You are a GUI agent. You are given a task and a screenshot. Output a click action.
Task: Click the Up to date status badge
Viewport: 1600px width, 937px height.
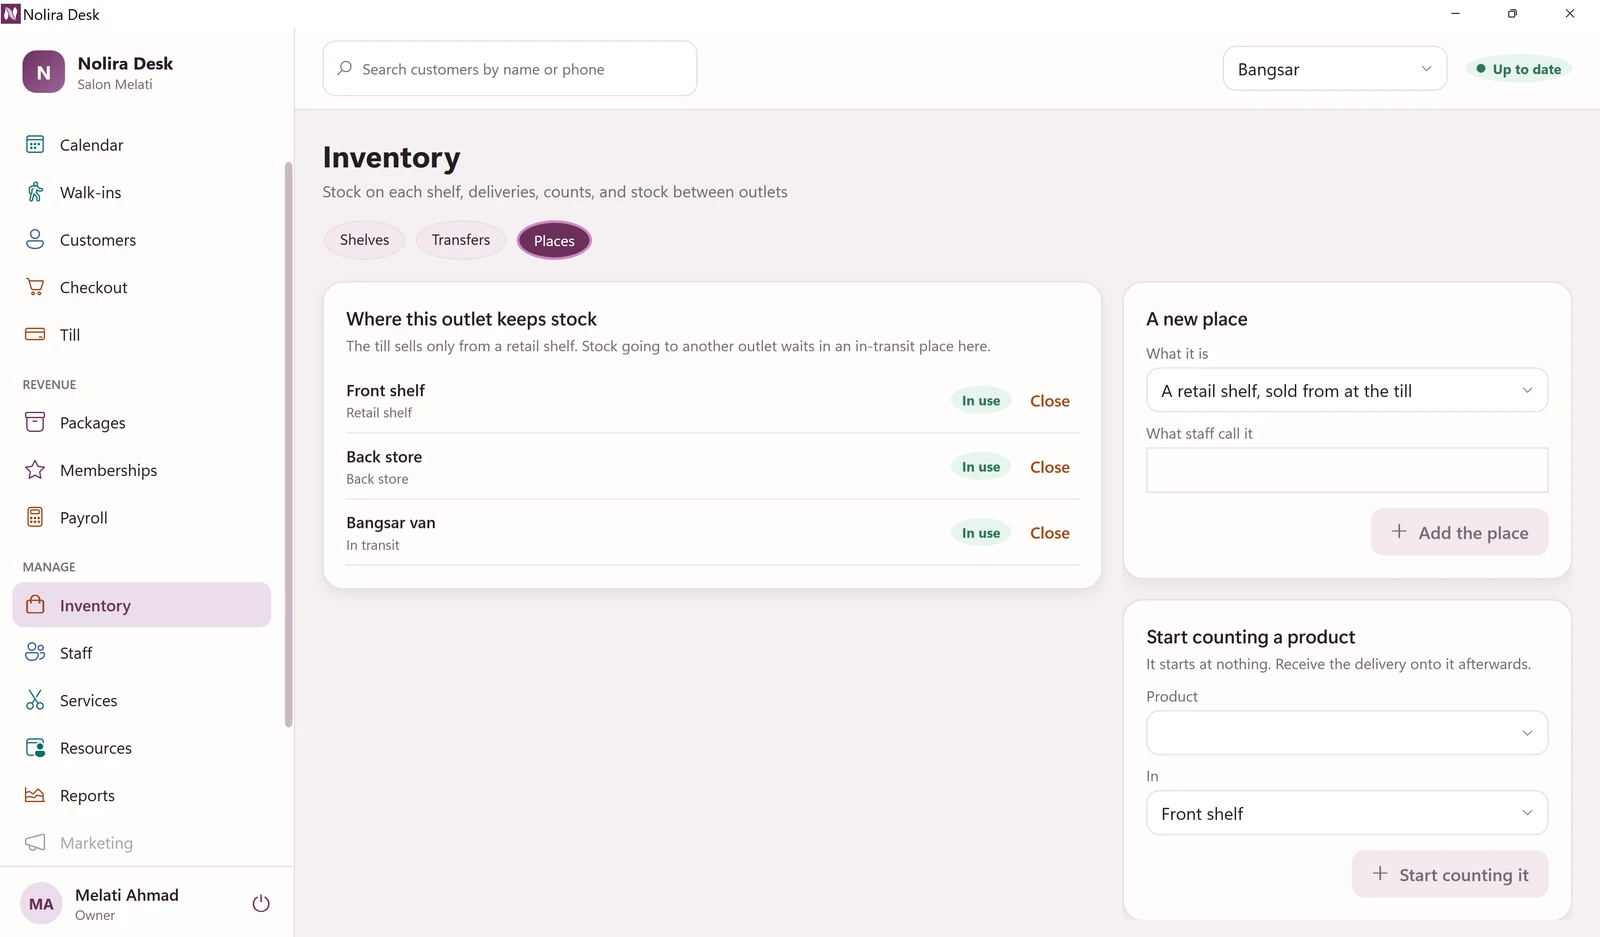(1519, 69)
